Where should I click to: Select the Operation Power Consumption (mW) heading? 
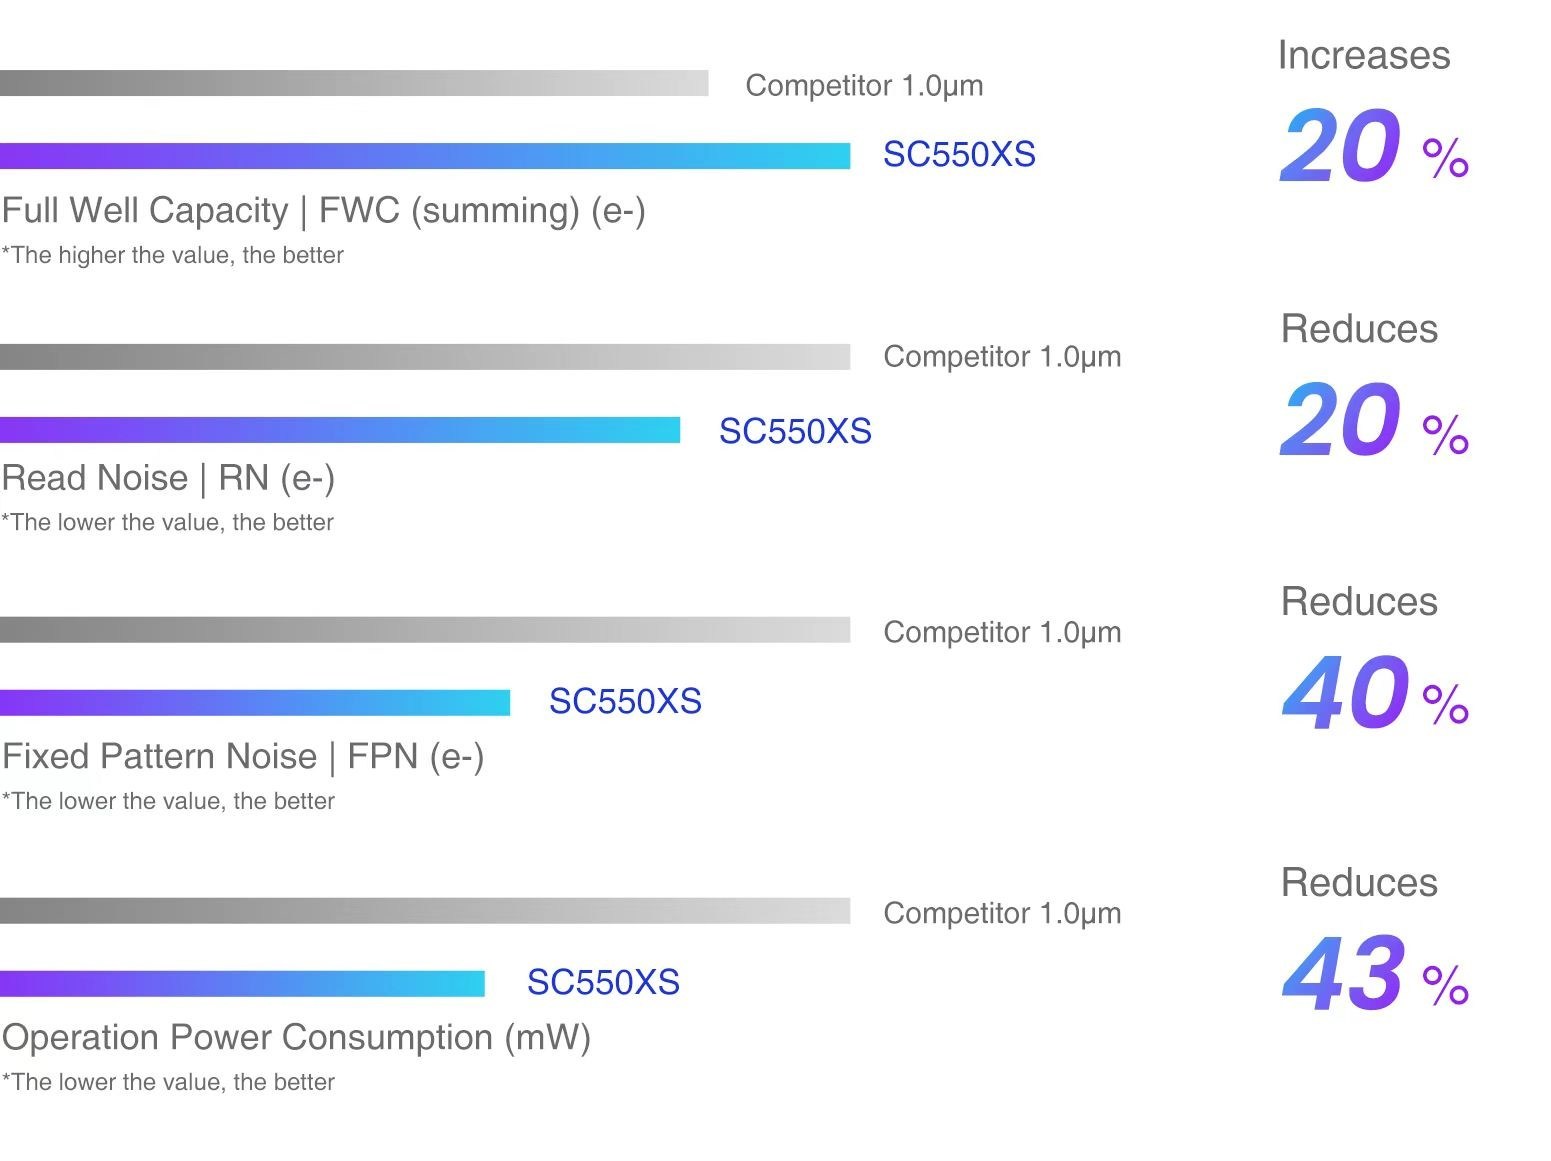pos(296,1037)
